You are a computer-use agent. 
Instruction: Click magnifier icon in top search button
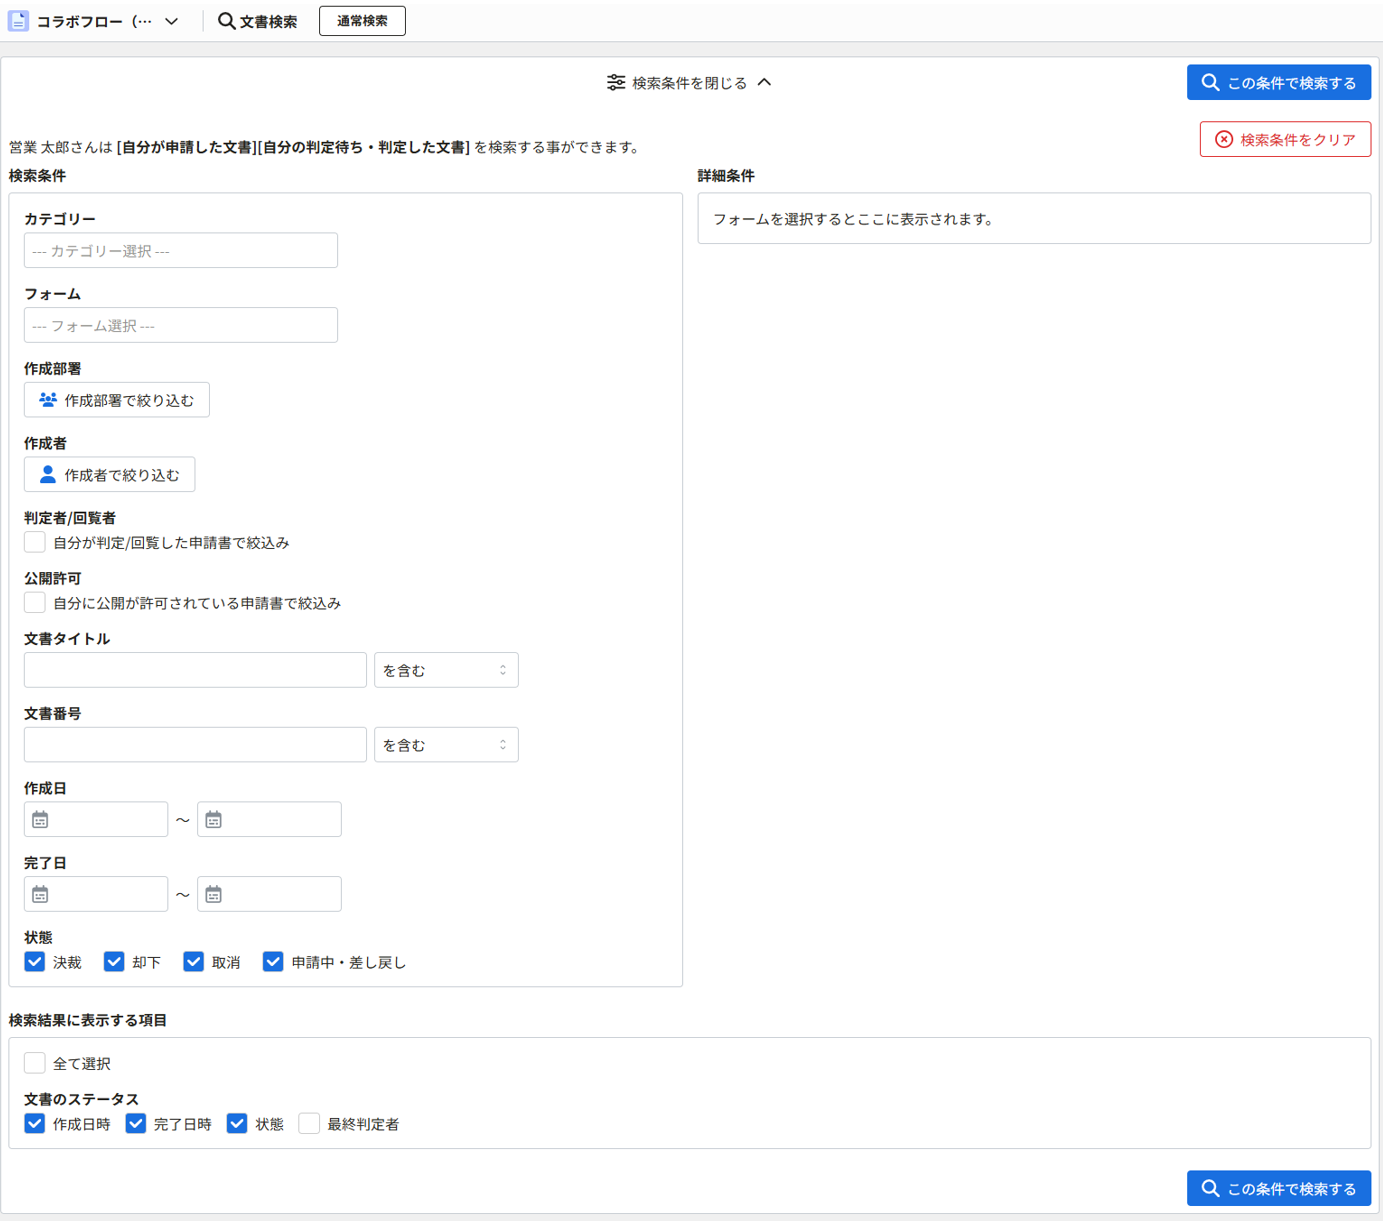point(1210,83)
